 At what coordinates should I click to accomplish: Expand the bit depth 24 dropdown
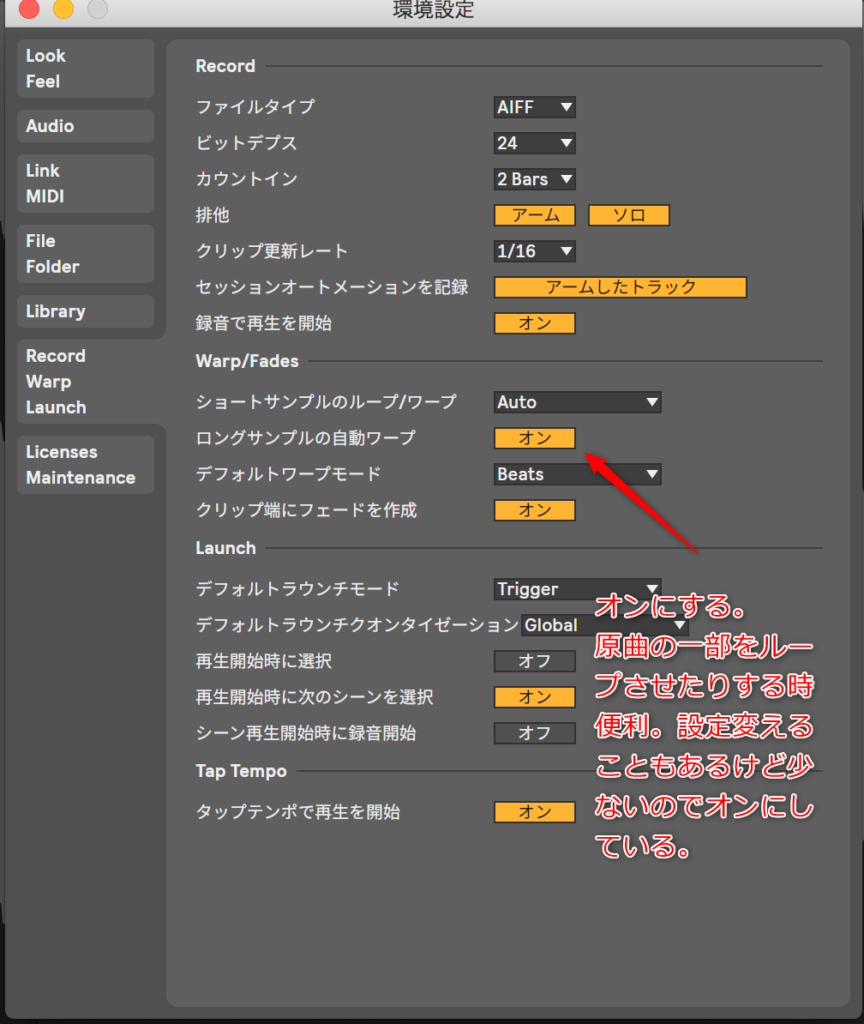[535, 143]
